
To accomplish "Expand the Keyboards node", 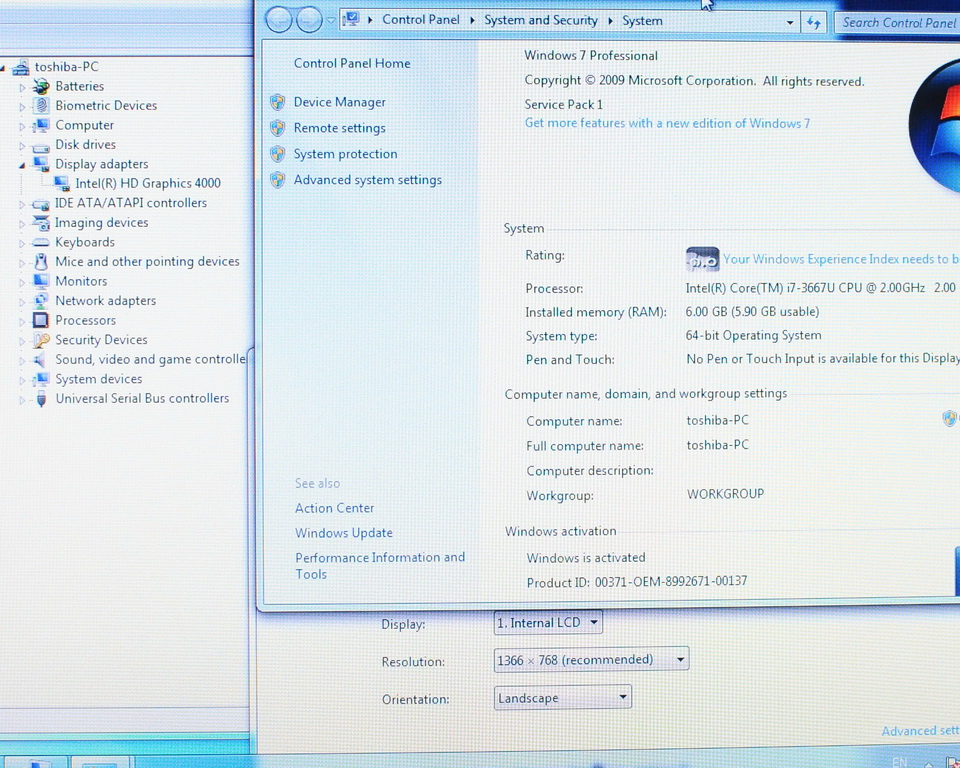I will tap(23, 244).
